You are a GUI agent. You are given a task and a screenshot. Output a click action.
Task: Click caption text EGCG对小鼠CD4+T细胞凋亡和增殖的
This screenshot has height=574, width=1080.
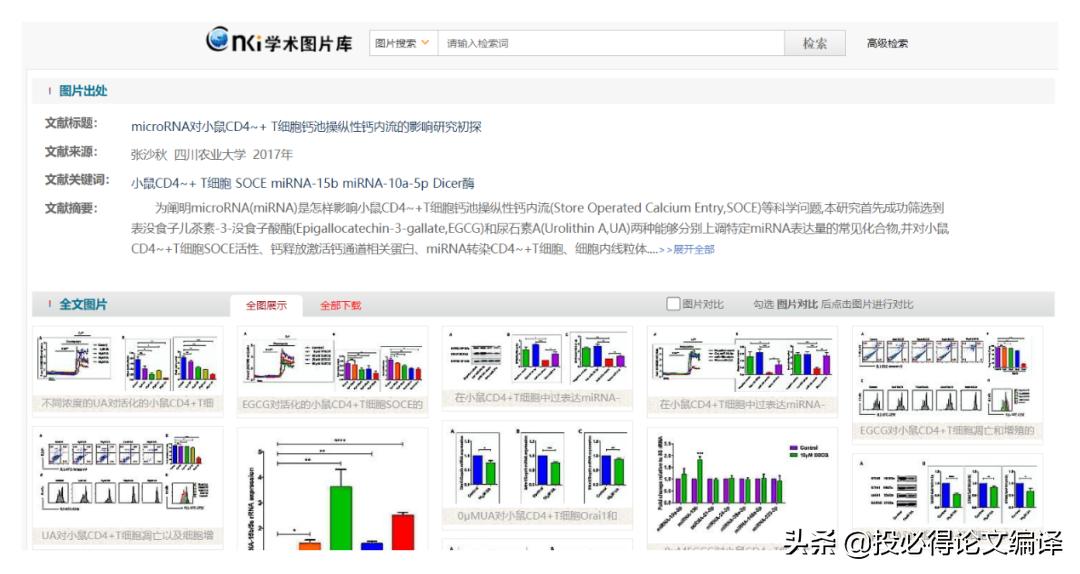point(947,431)
